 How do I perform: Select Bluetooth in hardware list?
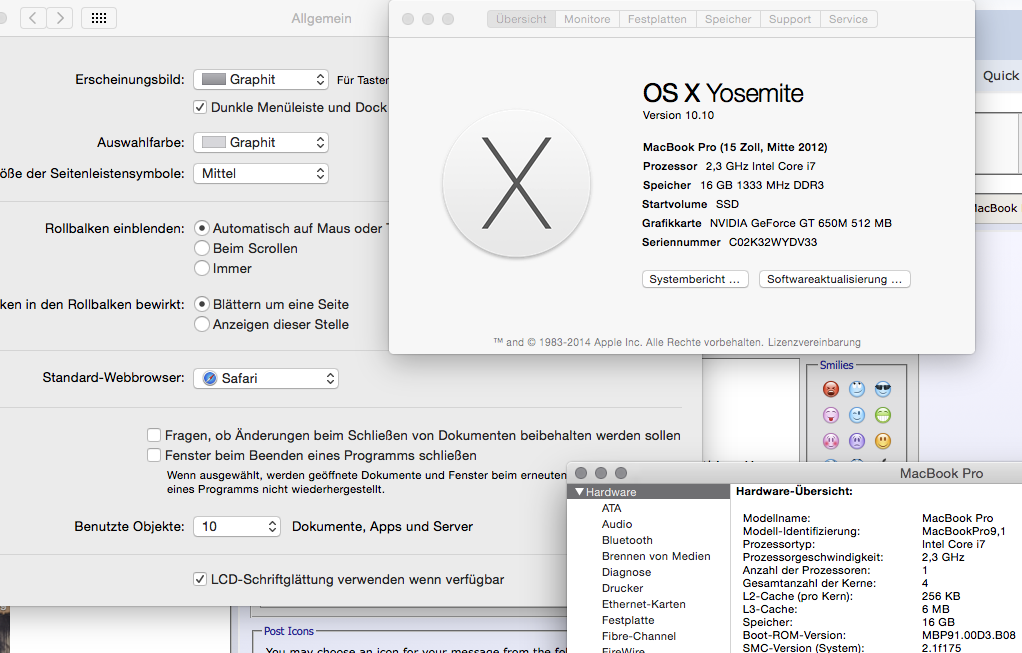pyautogui.click(x=627, y=540)
